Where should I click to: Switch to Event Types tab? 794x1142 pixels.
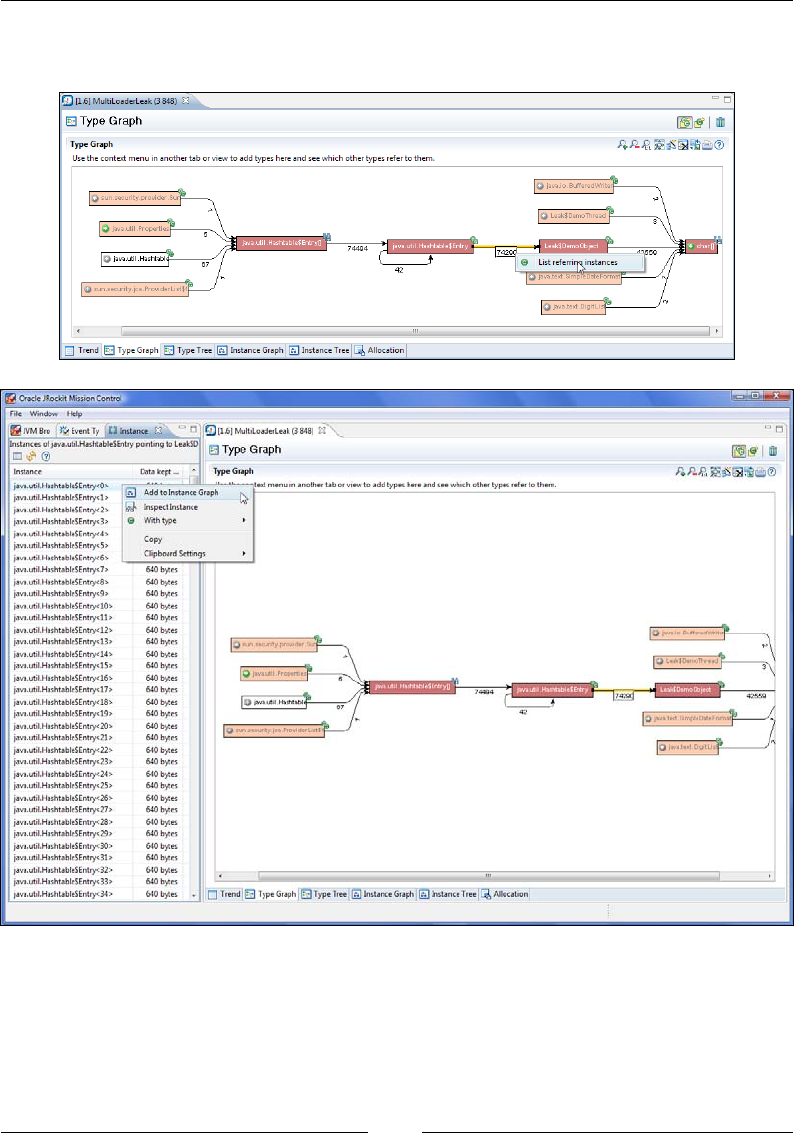[x=79, y=431]
